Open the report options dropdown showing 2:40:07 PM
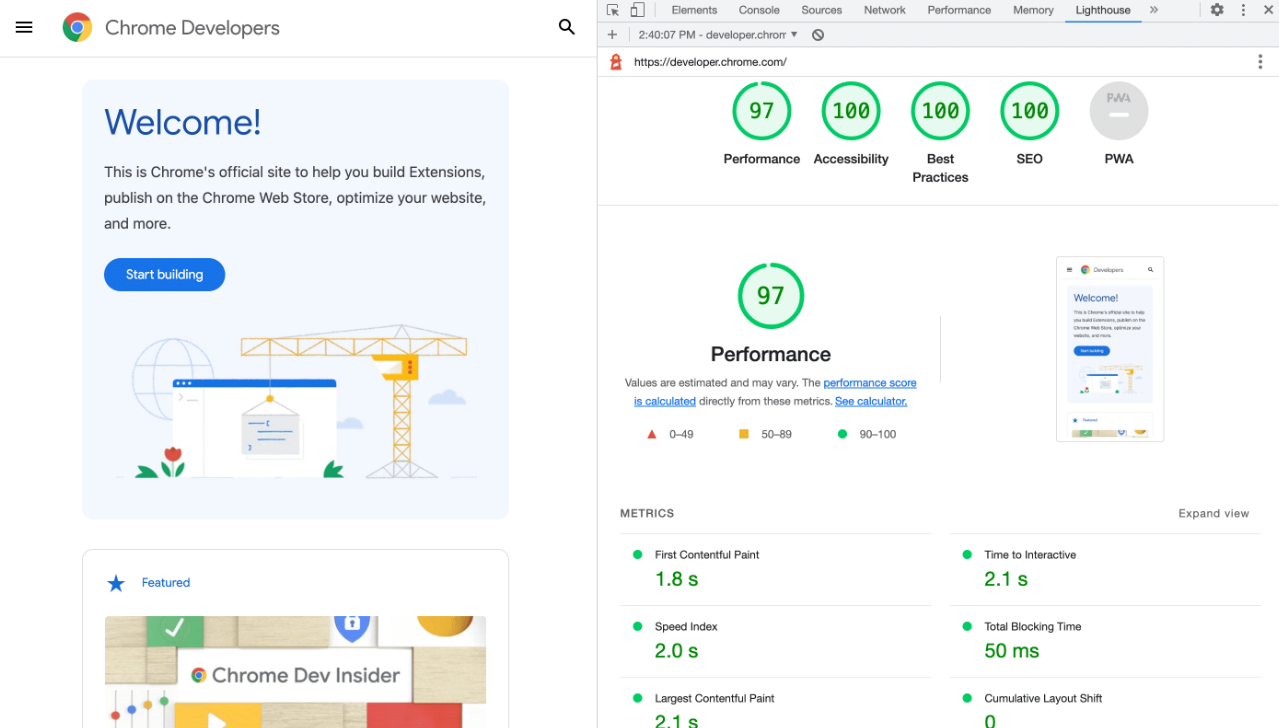This screenshot has width=1279, height=728. 716,33
